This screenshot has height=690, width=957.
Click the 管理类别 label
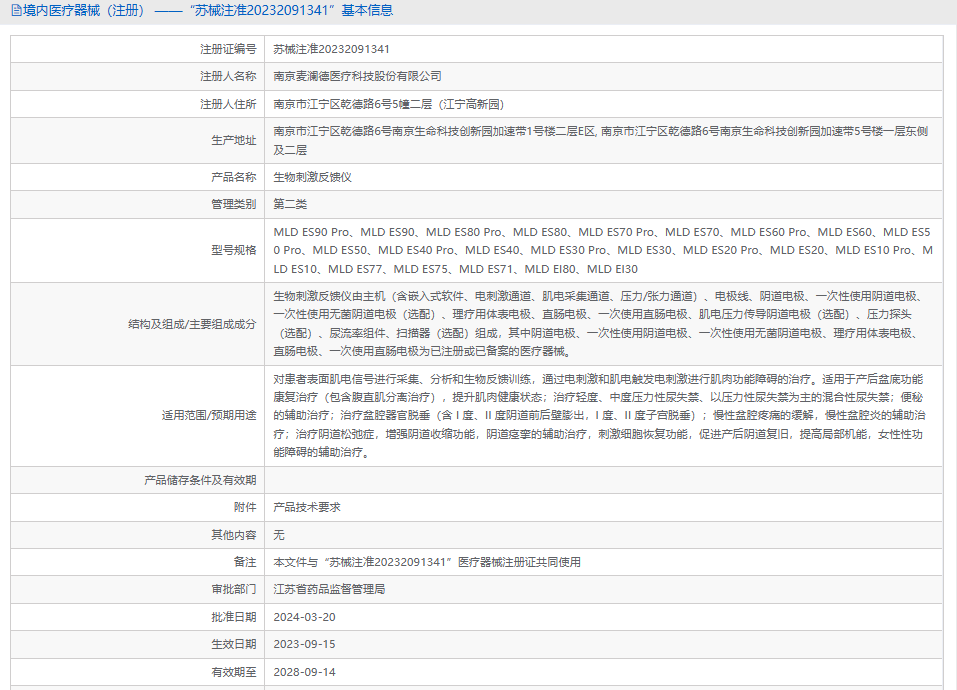[x=234, y=204]
